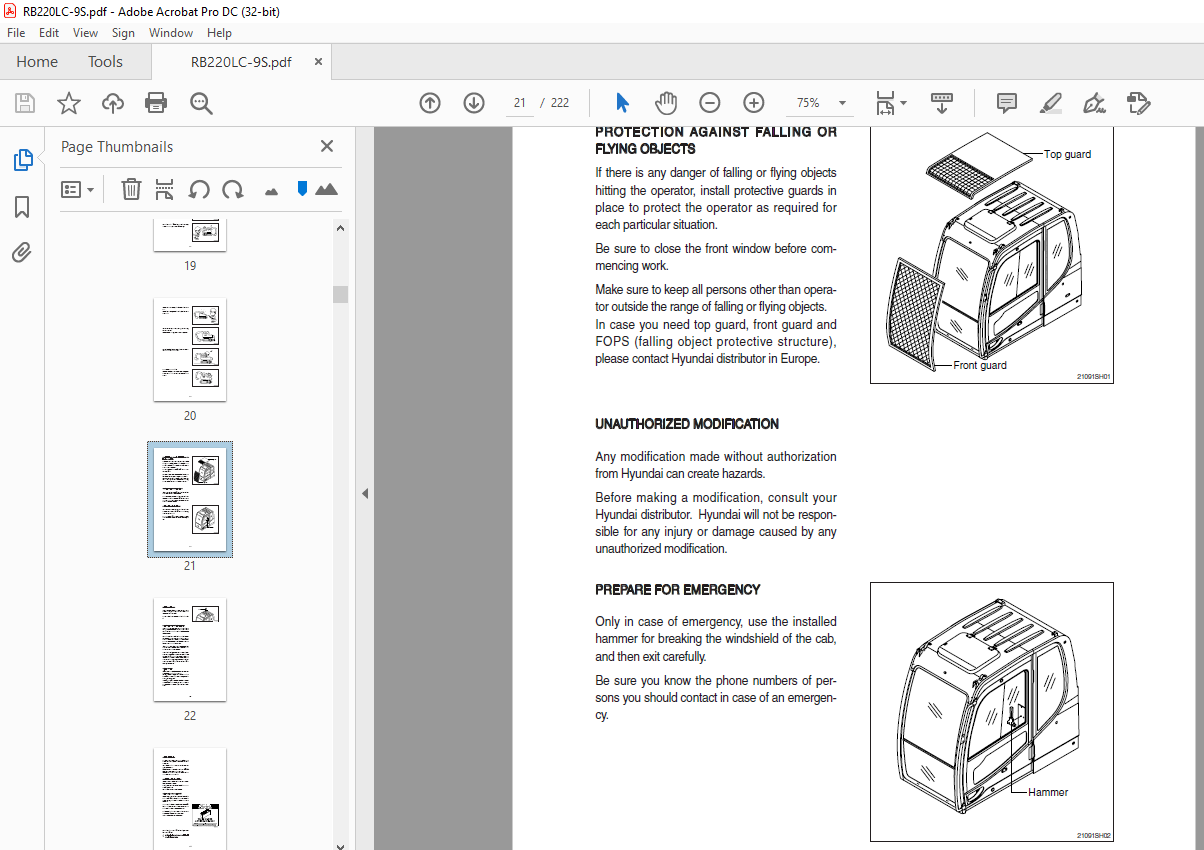Open the zoom level 75% dropdown
Screen dimensions: 1204x850
pyautogui.click(x=842, y=103)
